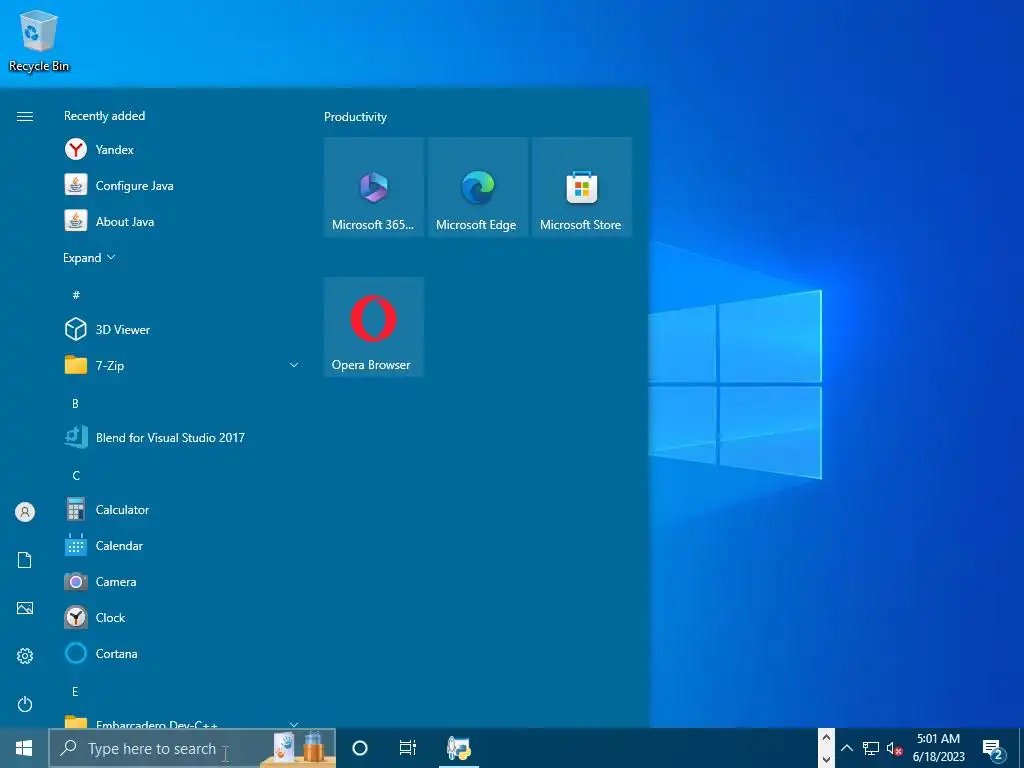Screen dimensions: 1024x768
Task: Open Calculator app
Action: click(x=182, y=509)
